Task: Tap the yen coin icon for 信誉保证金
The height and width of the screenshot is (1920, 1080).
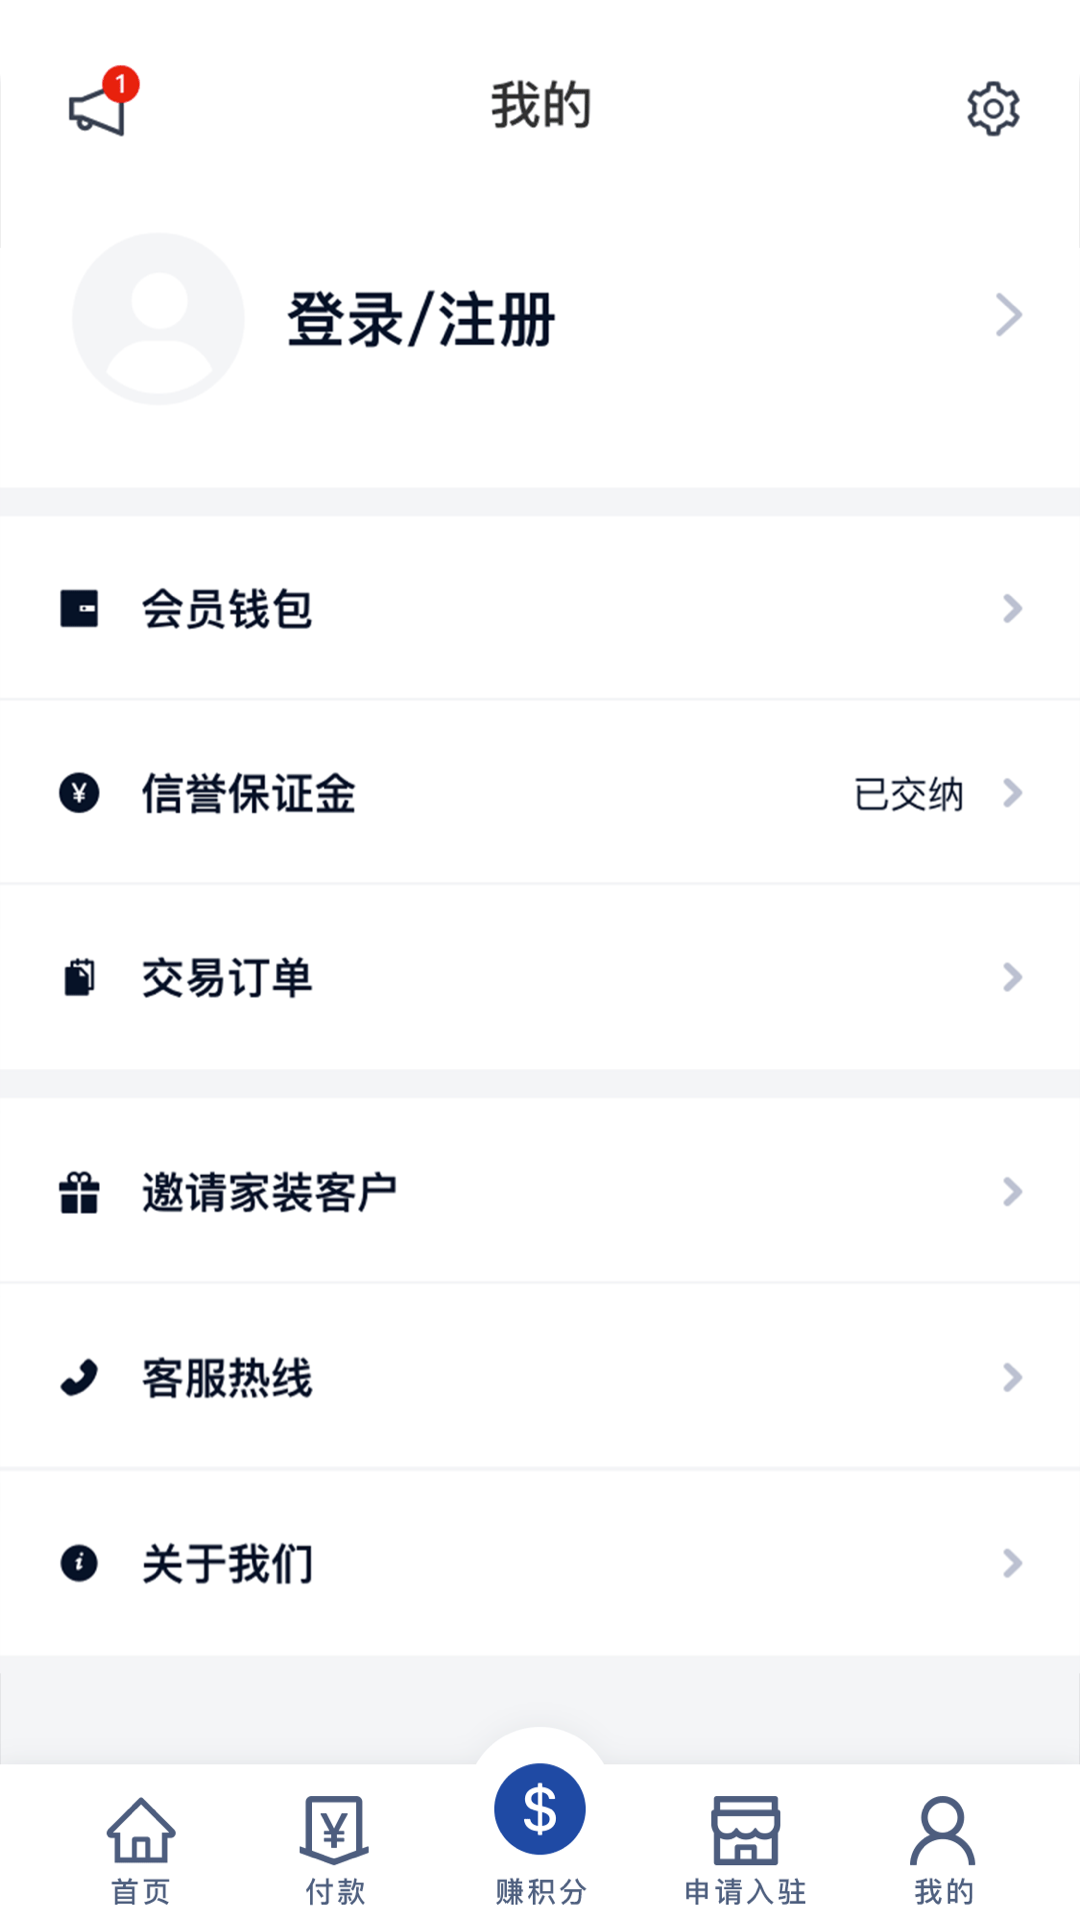Action: [79, 793]
